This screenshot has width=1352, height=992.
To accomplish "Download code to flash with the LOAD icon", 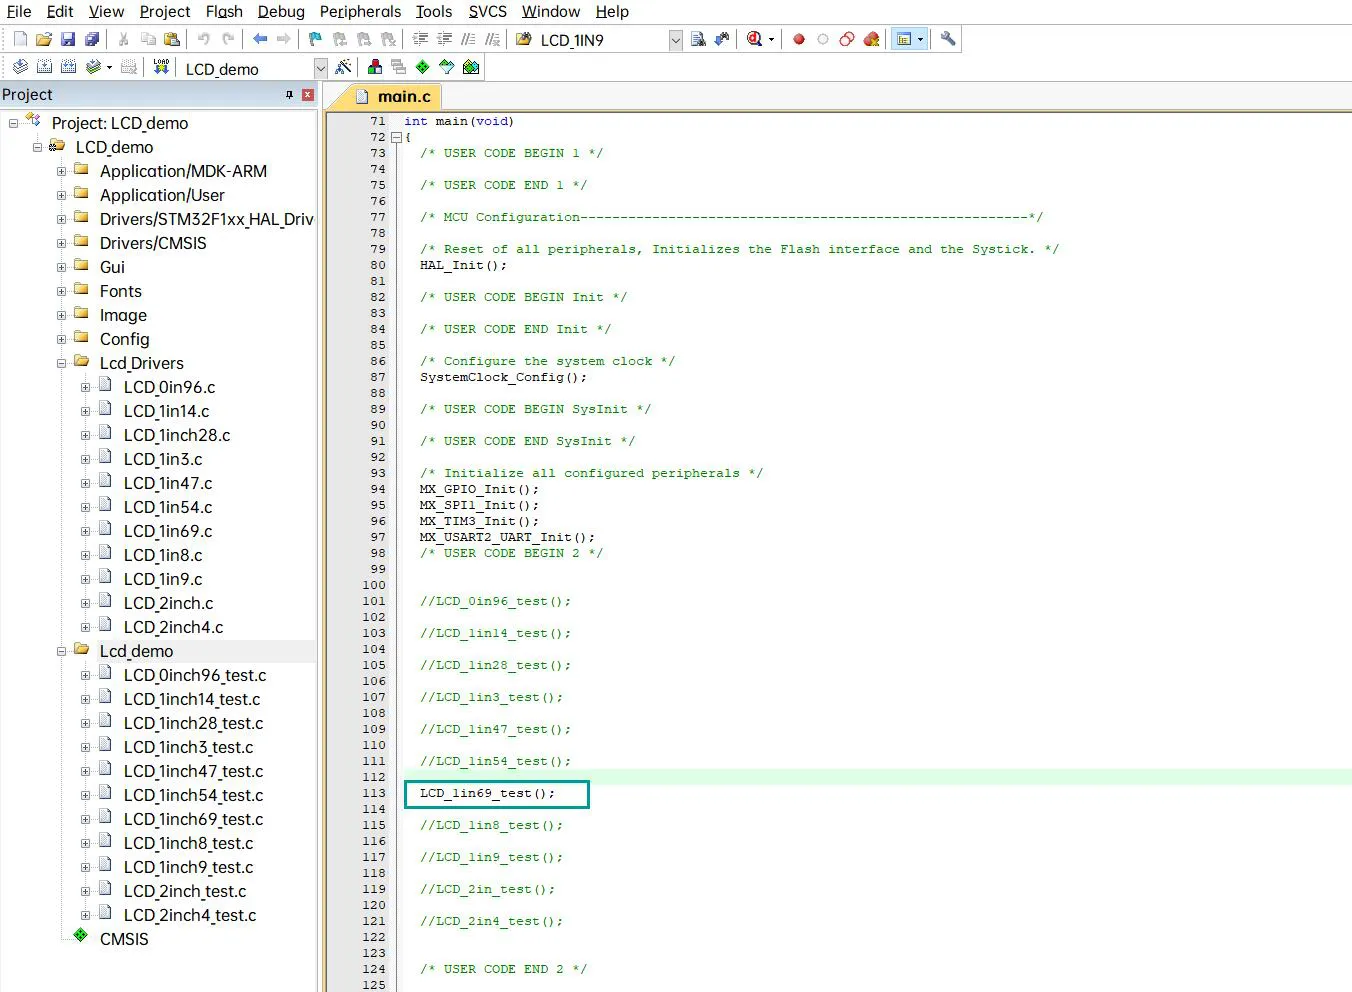I will tap(161, 67).
